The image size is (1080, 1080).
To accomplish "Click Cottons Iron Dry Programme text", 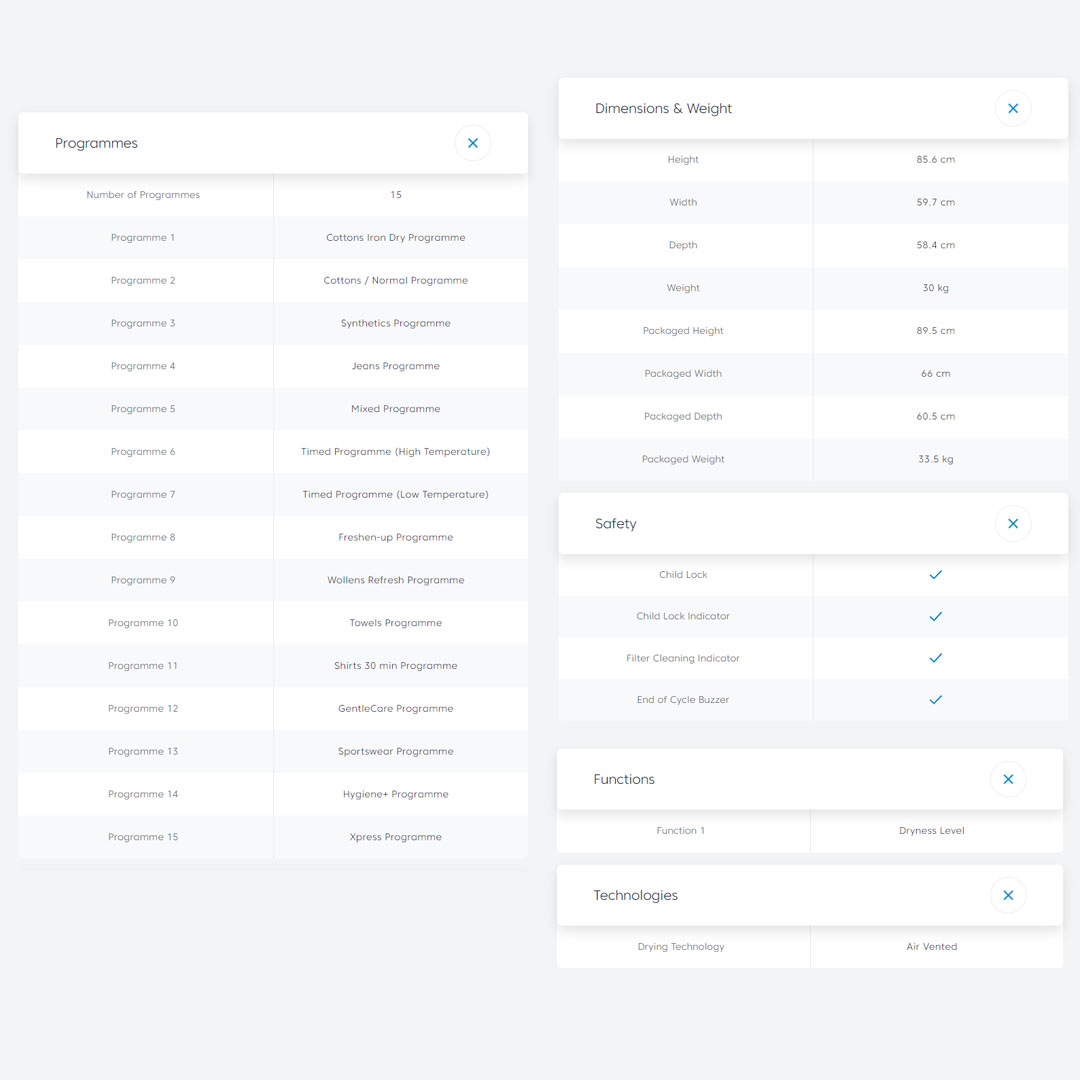I will point(396,238).
